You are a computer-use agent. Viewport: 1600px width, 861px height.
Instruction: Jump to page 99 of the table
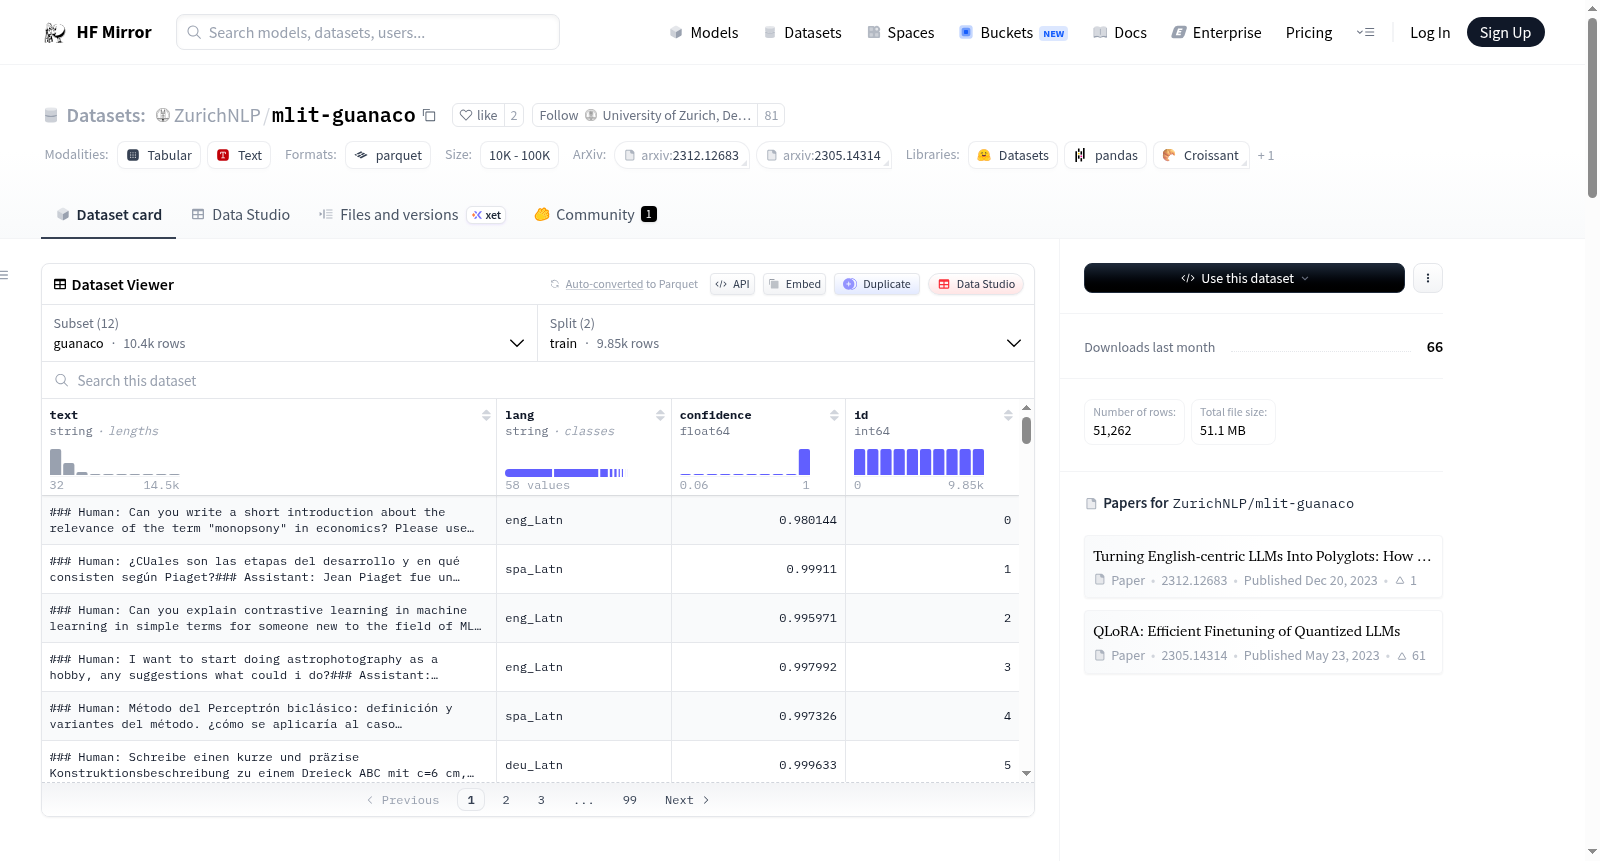point(630,800)
